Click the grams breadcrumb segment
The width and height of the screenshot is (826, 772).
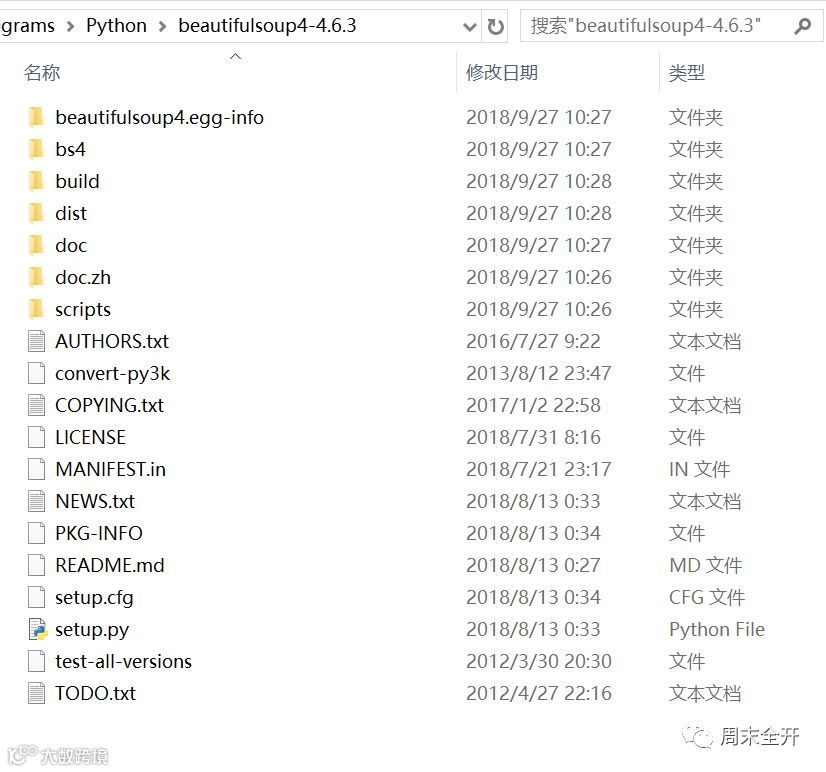(27, 25)
